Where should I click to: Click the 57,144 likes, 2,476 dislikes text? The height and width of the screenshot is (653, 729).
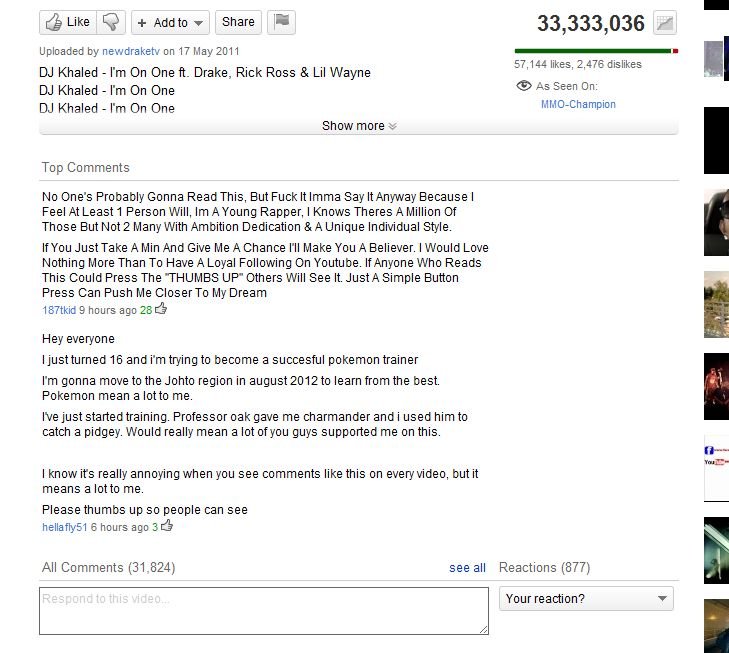578,64
